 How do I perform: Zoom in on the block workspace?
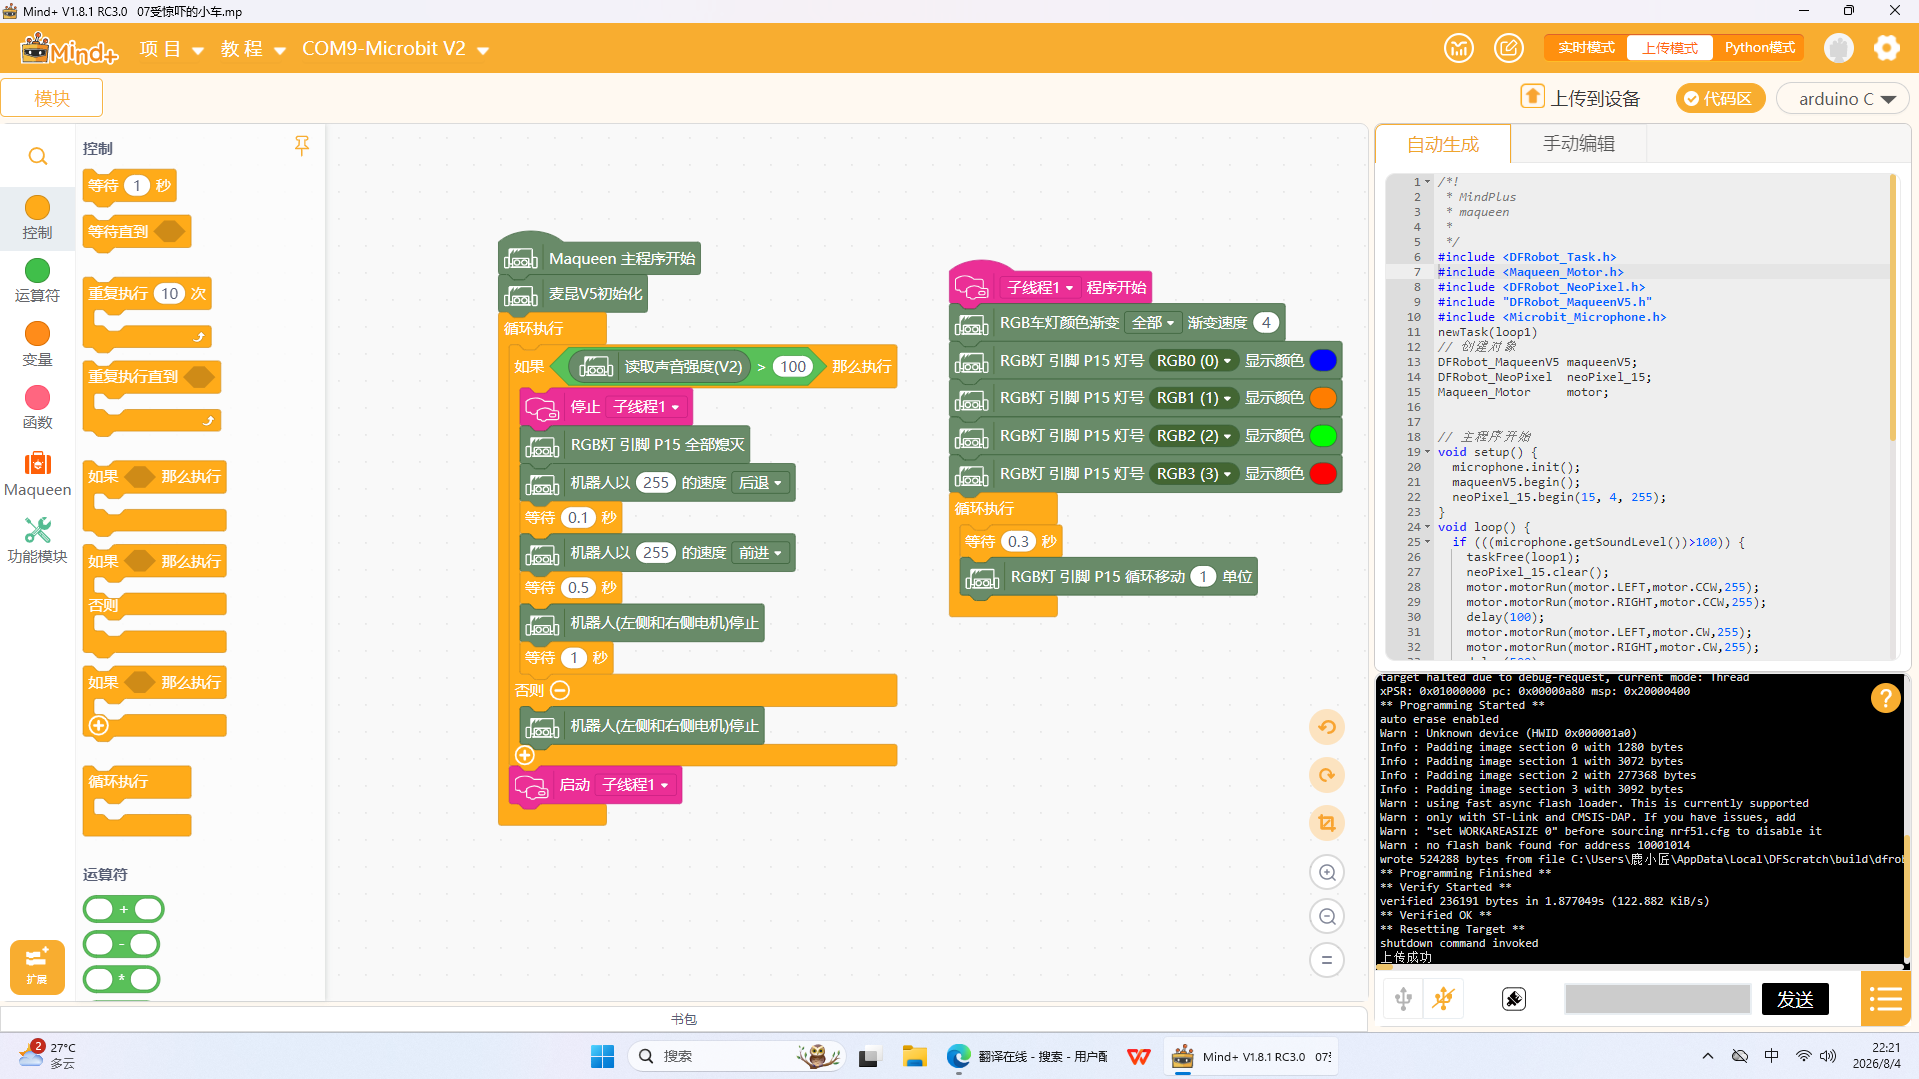tap(1327, 872)
